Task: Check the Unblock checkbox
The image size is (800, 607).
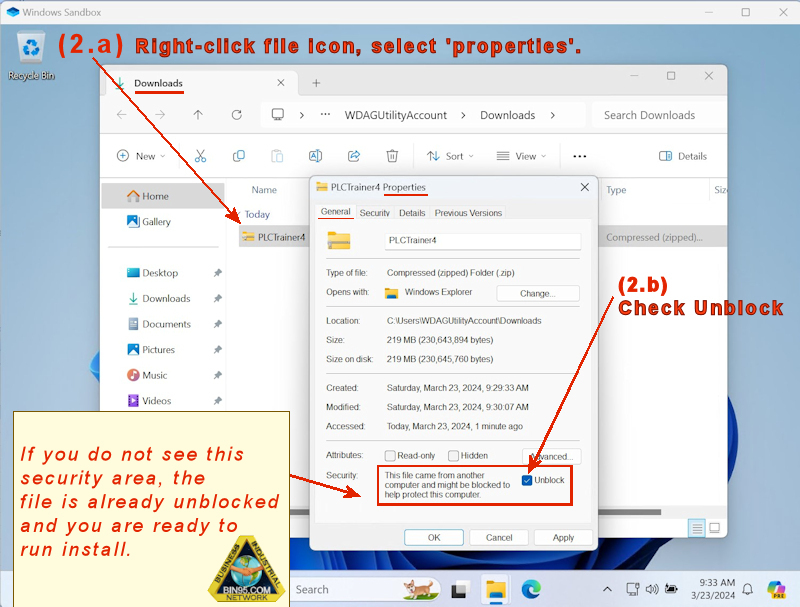Action: (527, 480)
